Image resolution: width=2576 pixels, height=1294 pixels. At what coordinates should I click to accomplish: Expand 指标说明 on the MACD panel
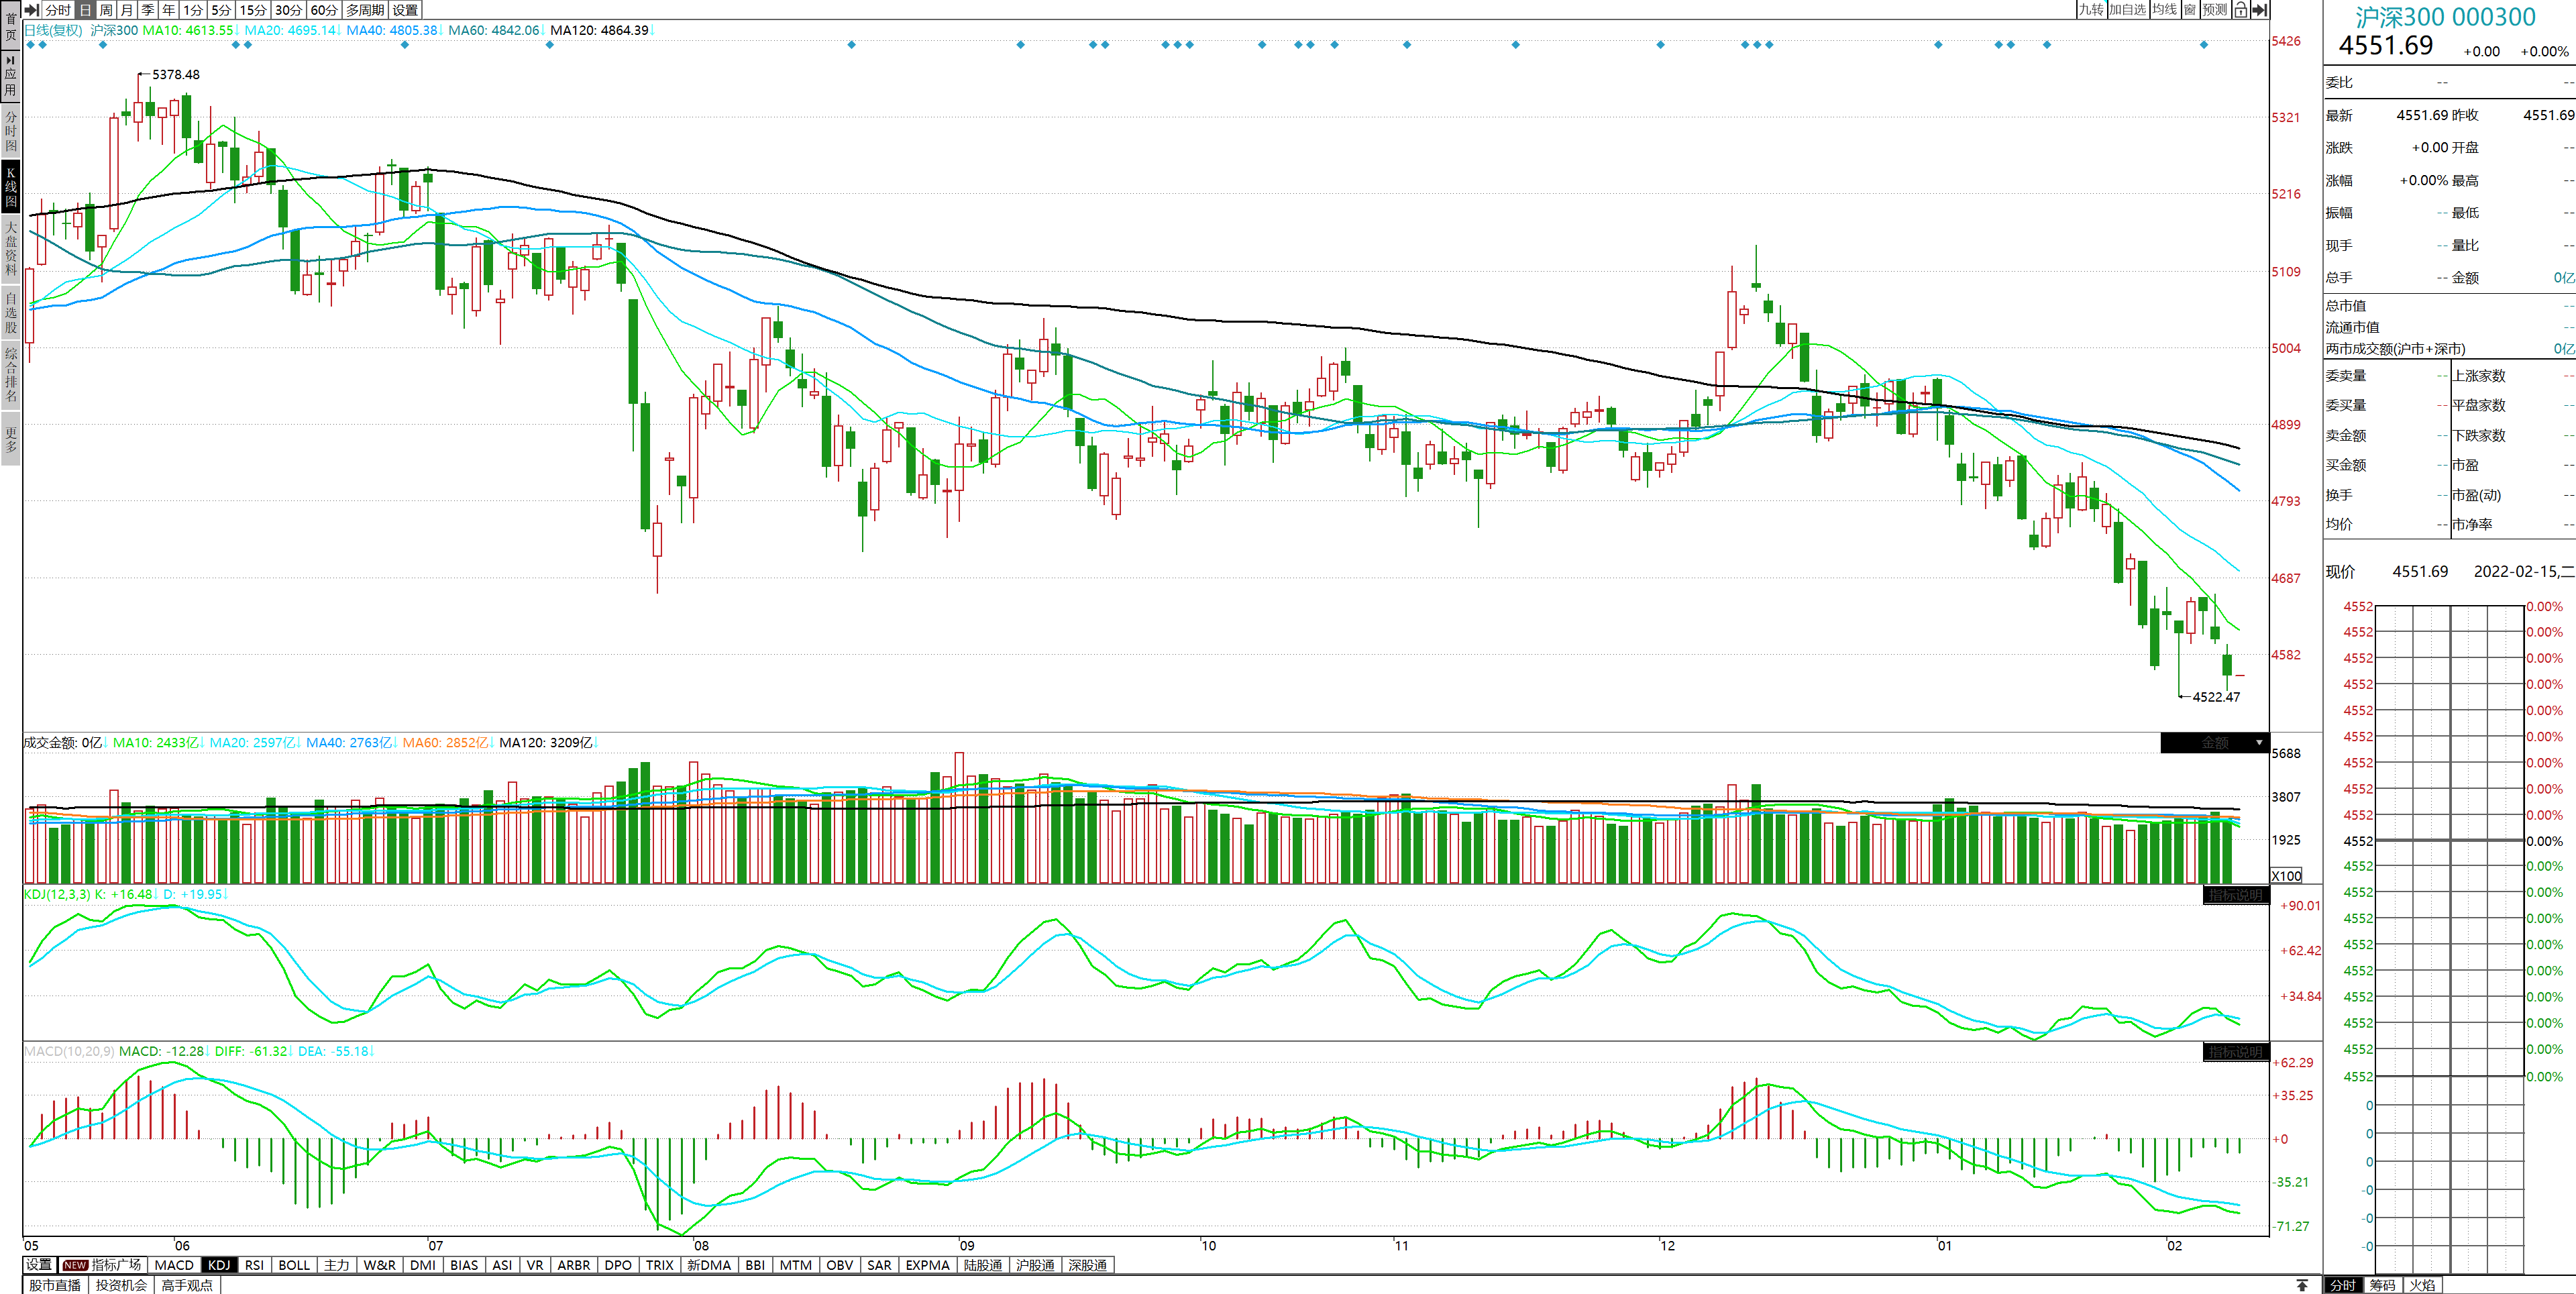click(x=2236, y=1052)
